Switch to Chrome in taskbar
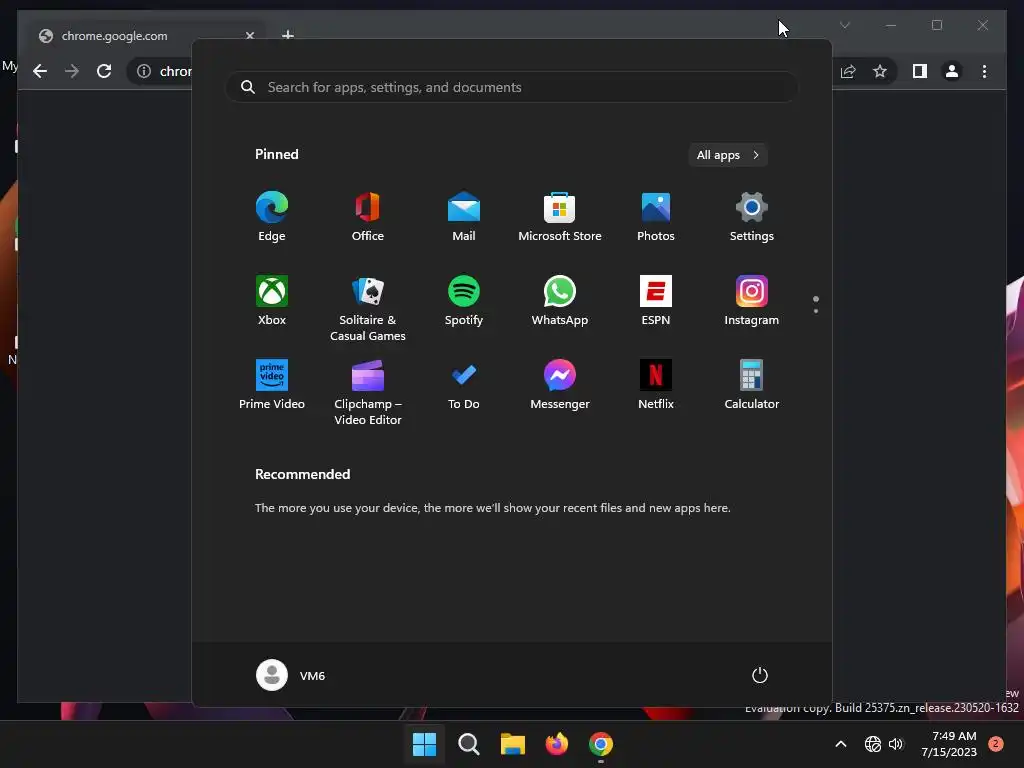This screenshot has width=1024, height=768. (x=601, y=744)
